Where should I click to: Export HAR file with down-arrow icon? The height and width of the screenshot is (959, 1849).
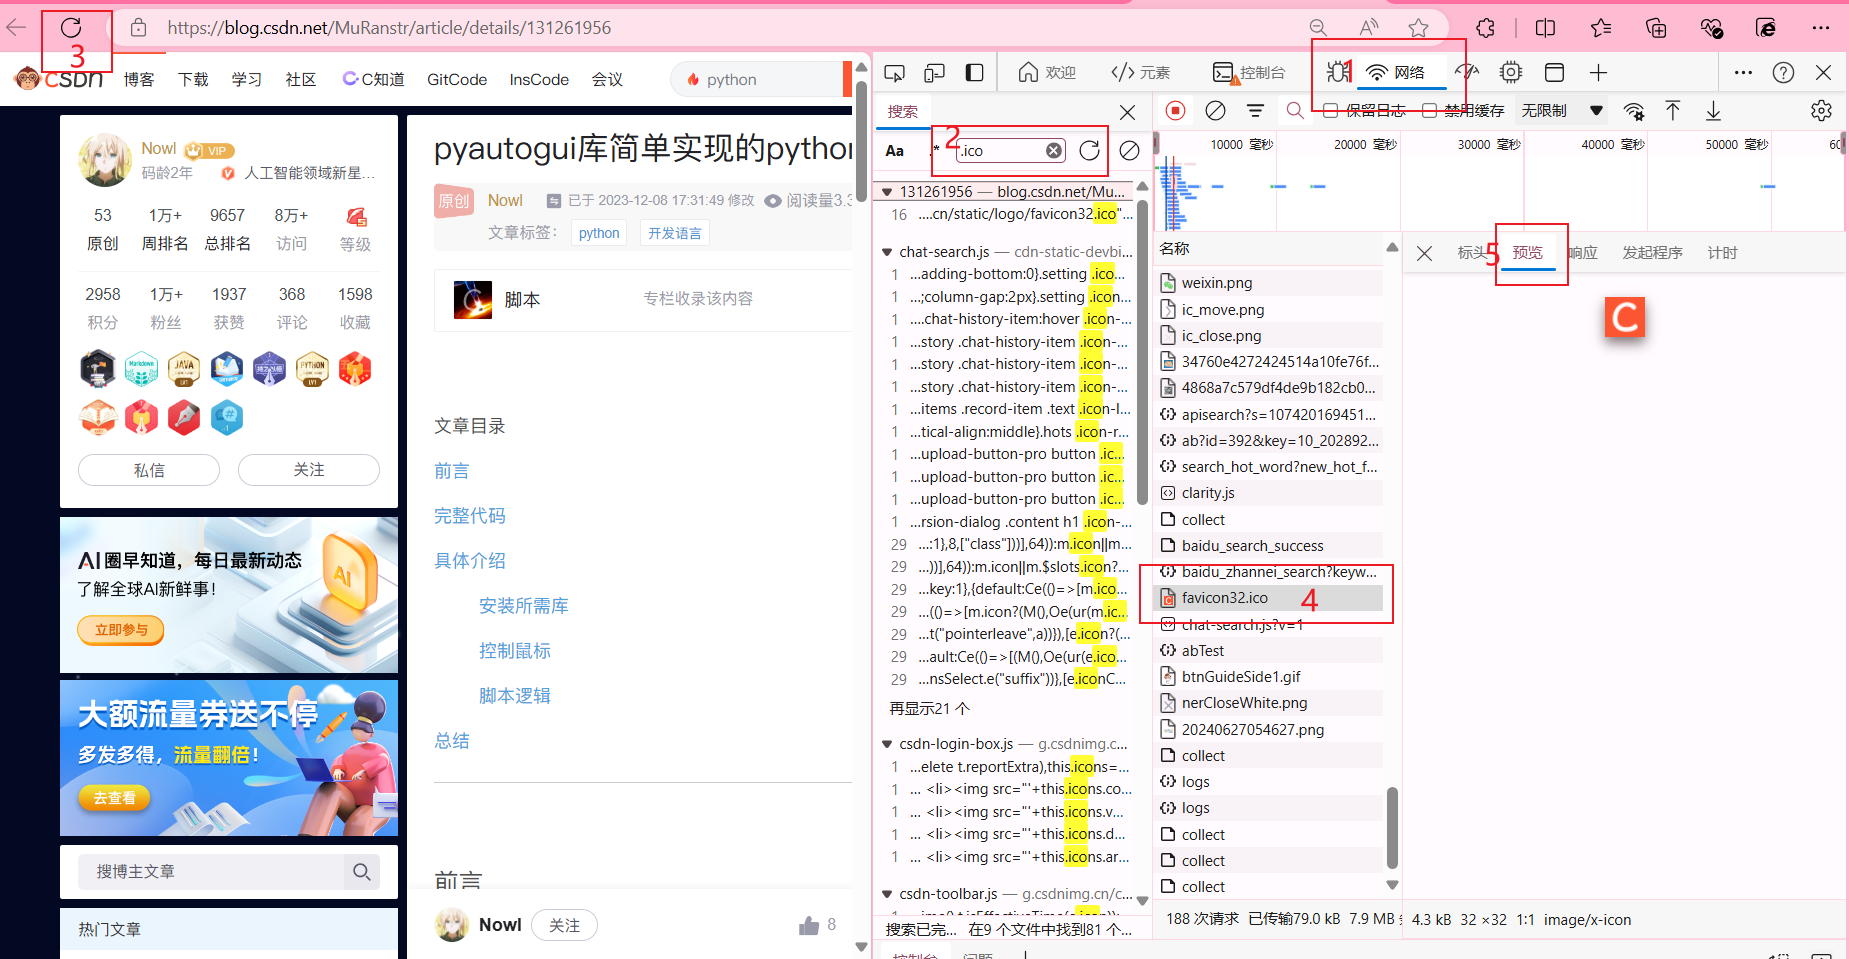[x=1713, y=110]
